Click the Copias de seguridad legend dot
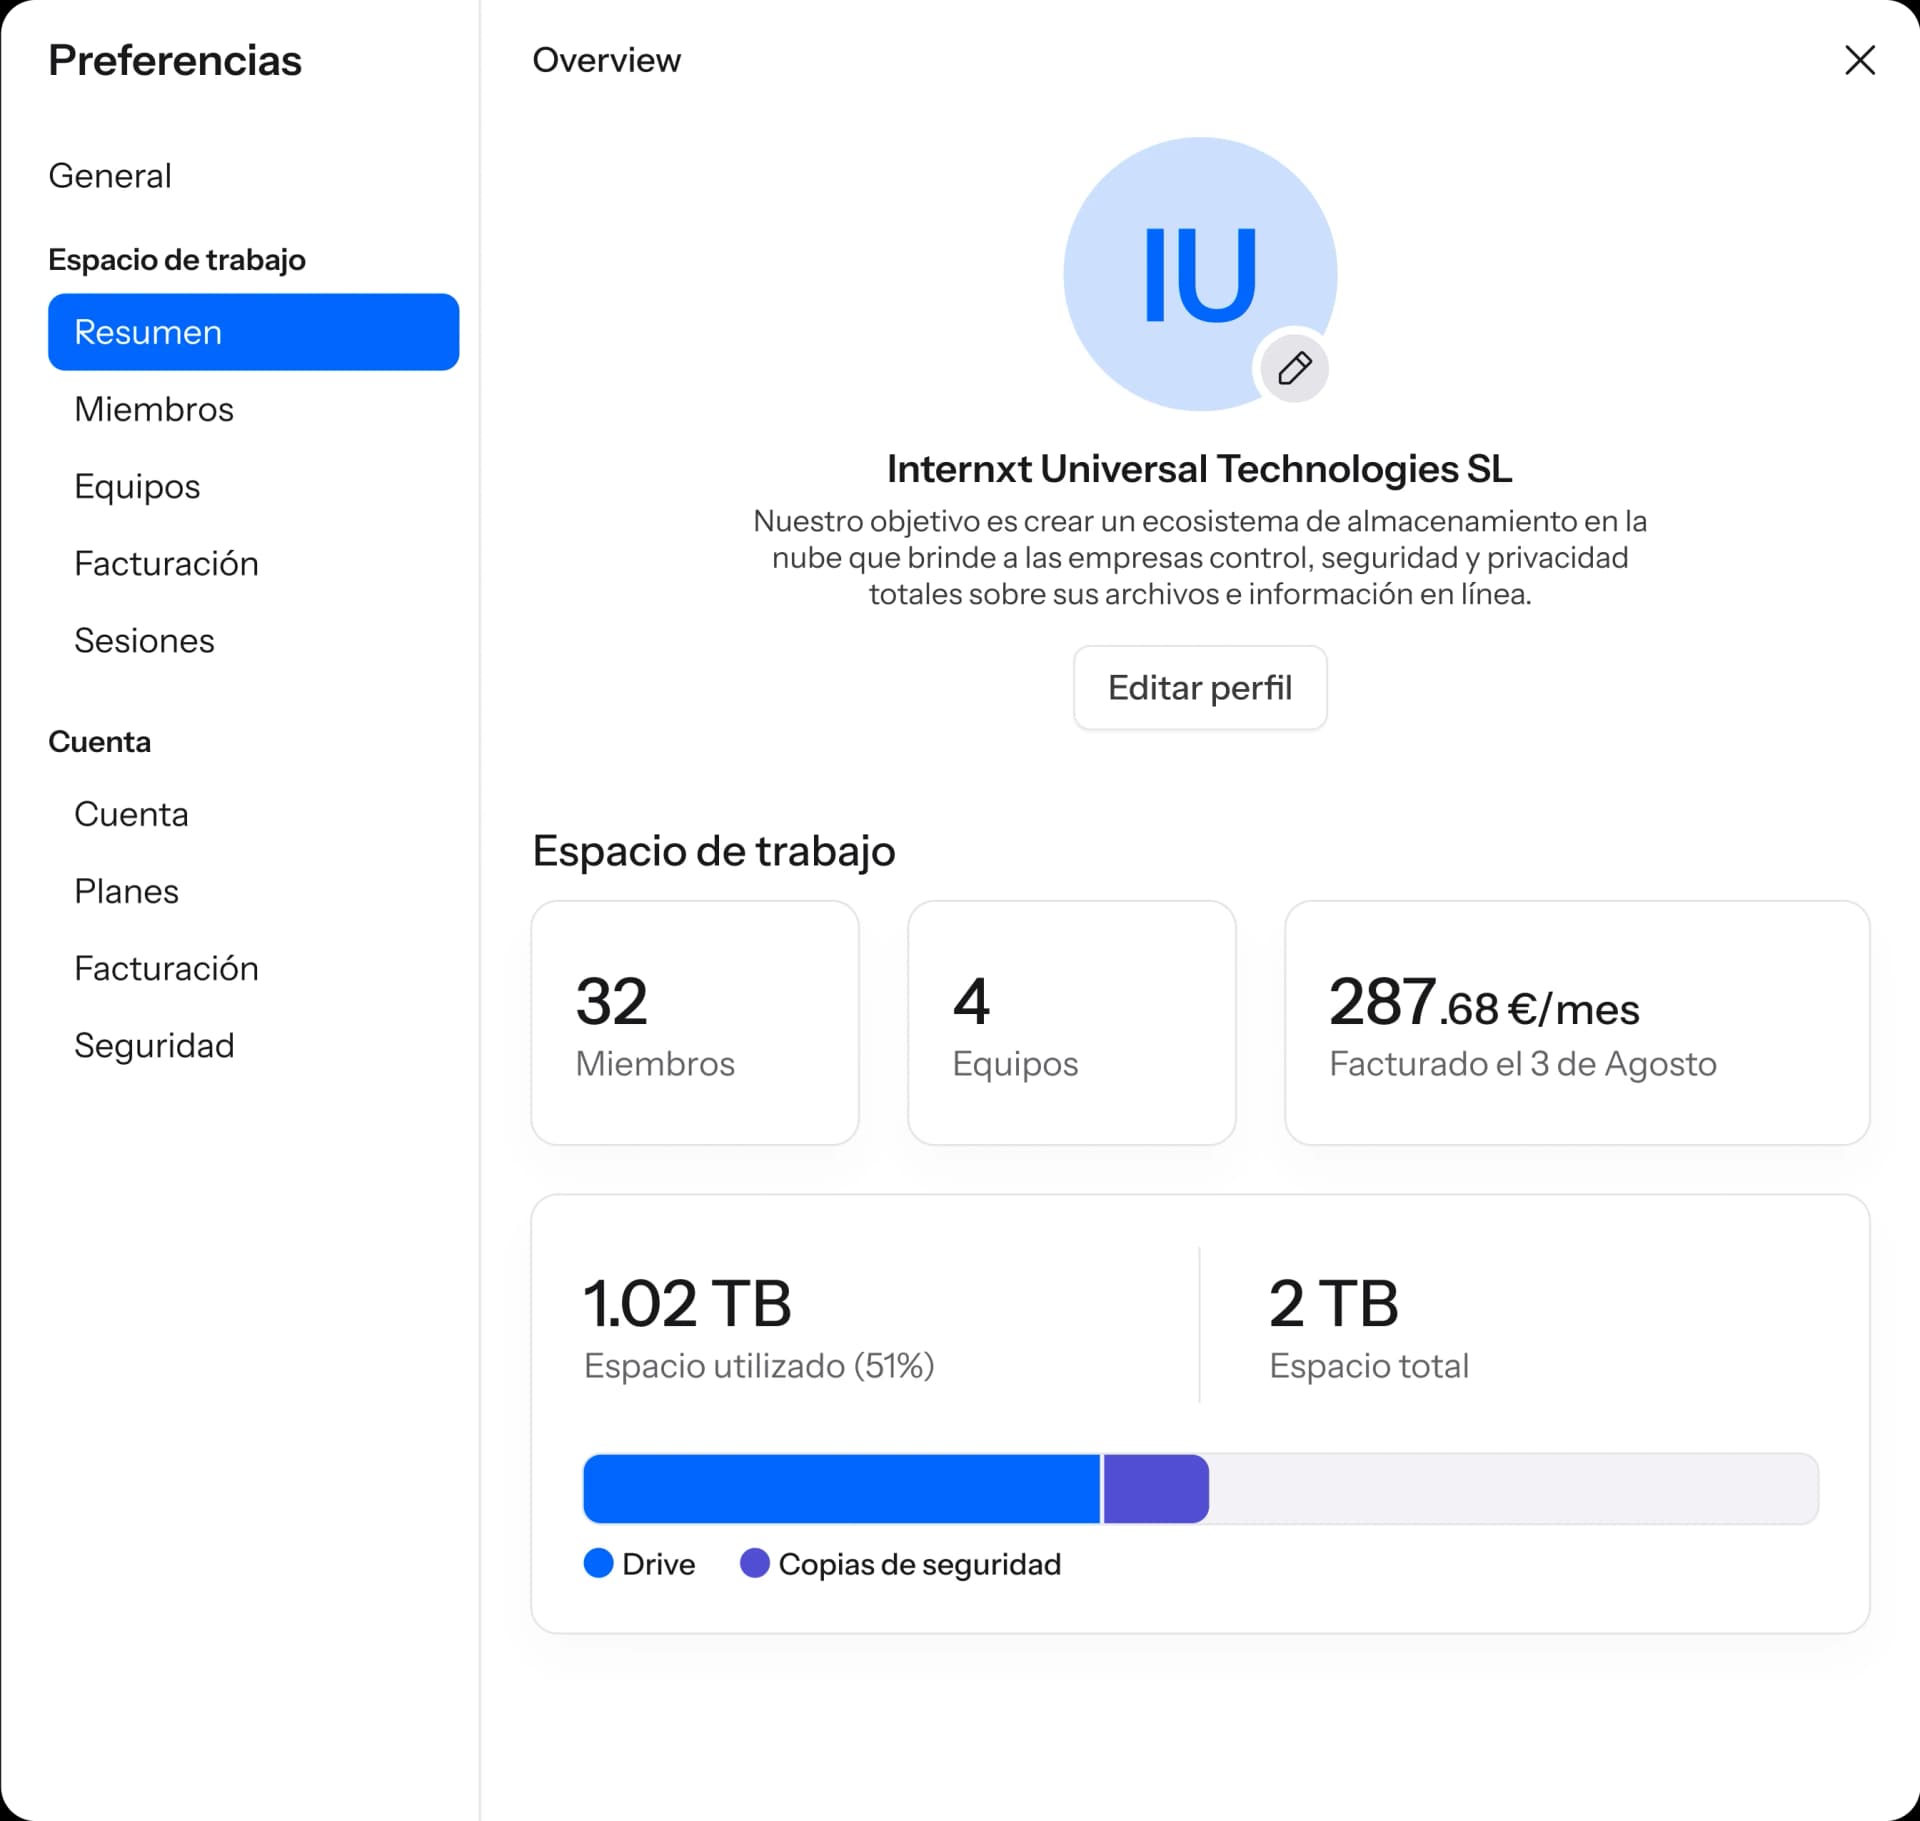Screen dimensions: 1920x1821 pyautogui.click(x=754, y=1563)
